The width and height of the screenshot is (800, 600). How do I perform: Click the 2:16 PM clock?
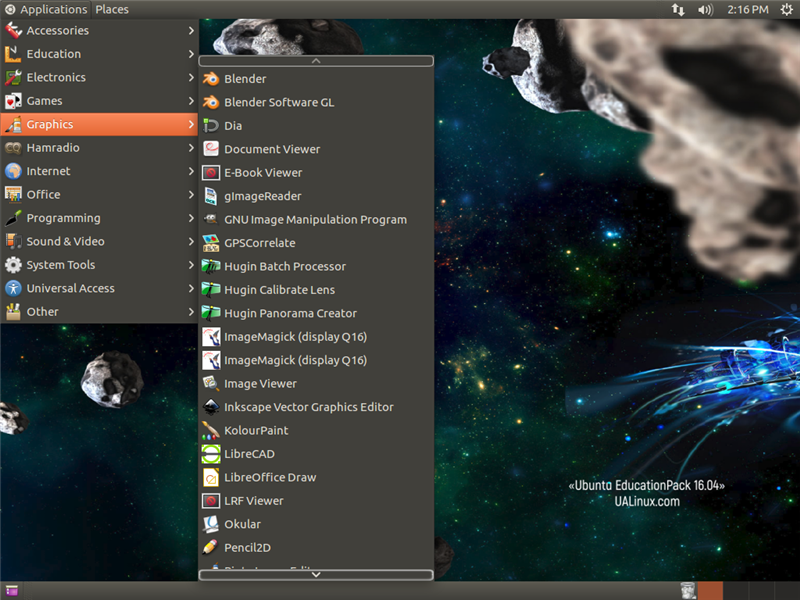pos(747,10)
